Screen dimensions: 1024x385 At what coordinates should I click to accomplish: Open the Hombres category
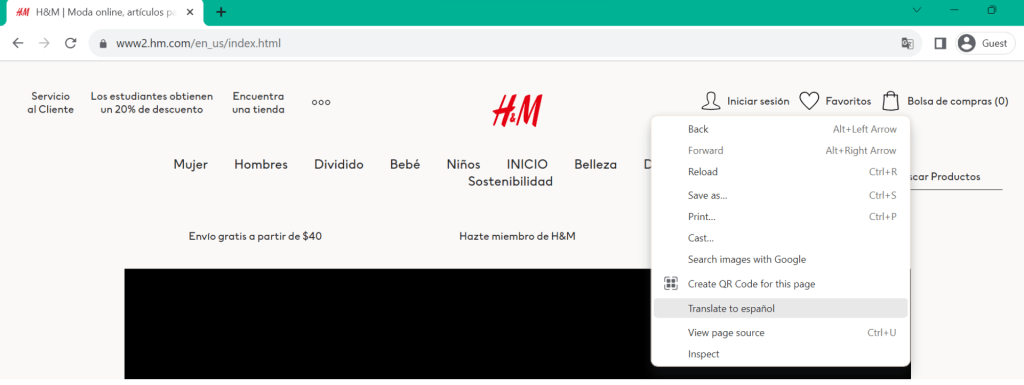point(261,164)
